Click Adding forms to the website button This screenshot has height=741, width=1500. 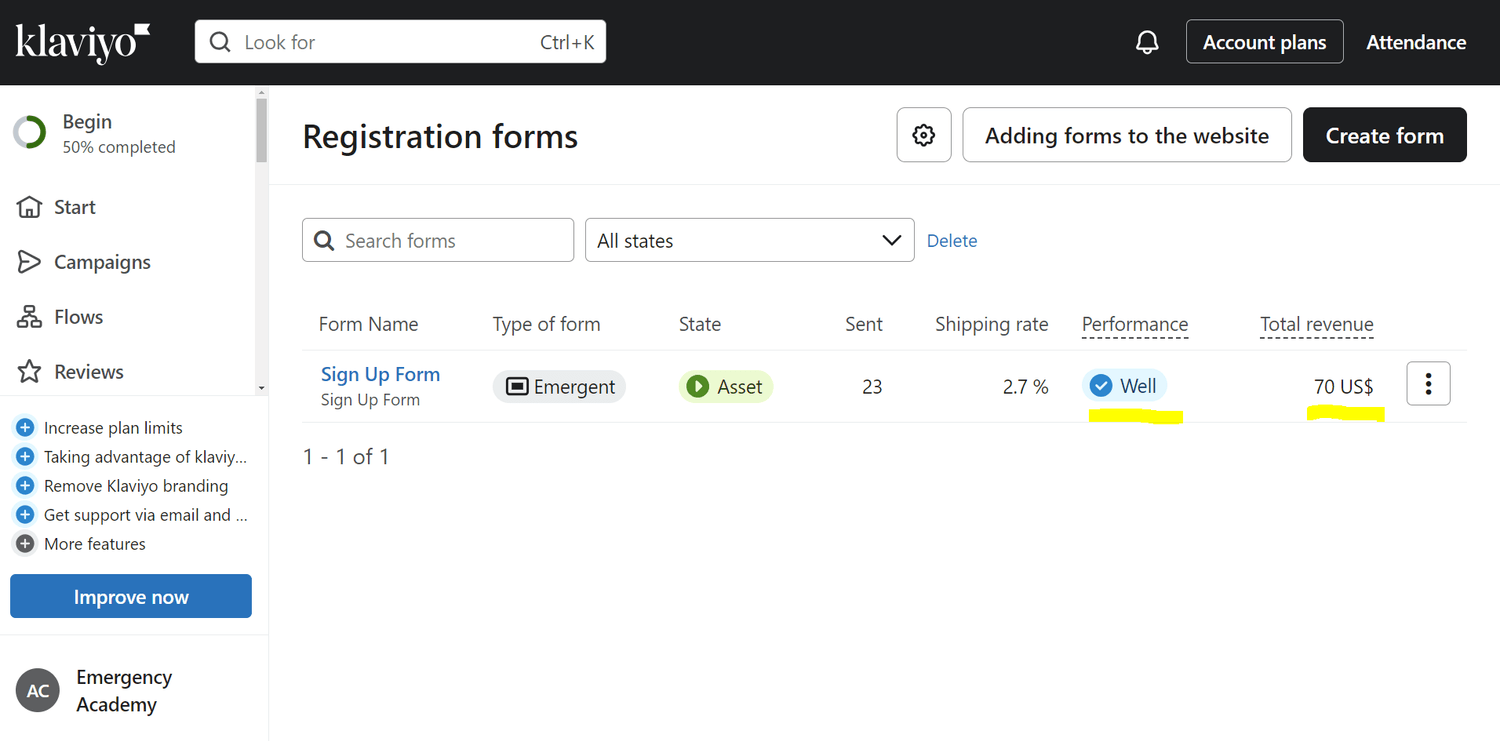coord(1127,135)
